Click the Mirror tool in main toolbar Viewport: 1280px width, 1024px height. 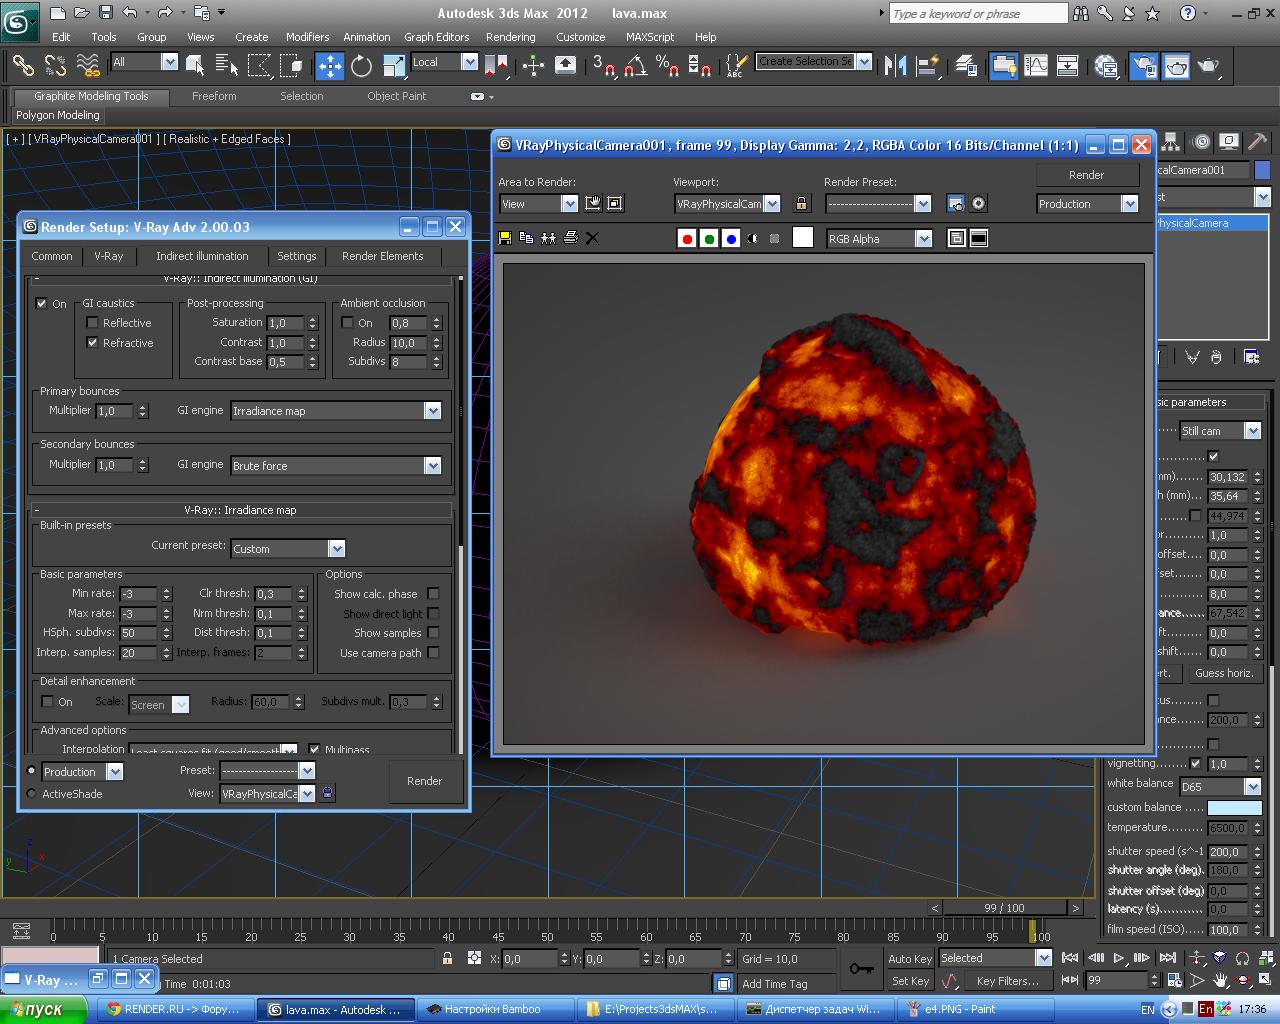point(895,66)
